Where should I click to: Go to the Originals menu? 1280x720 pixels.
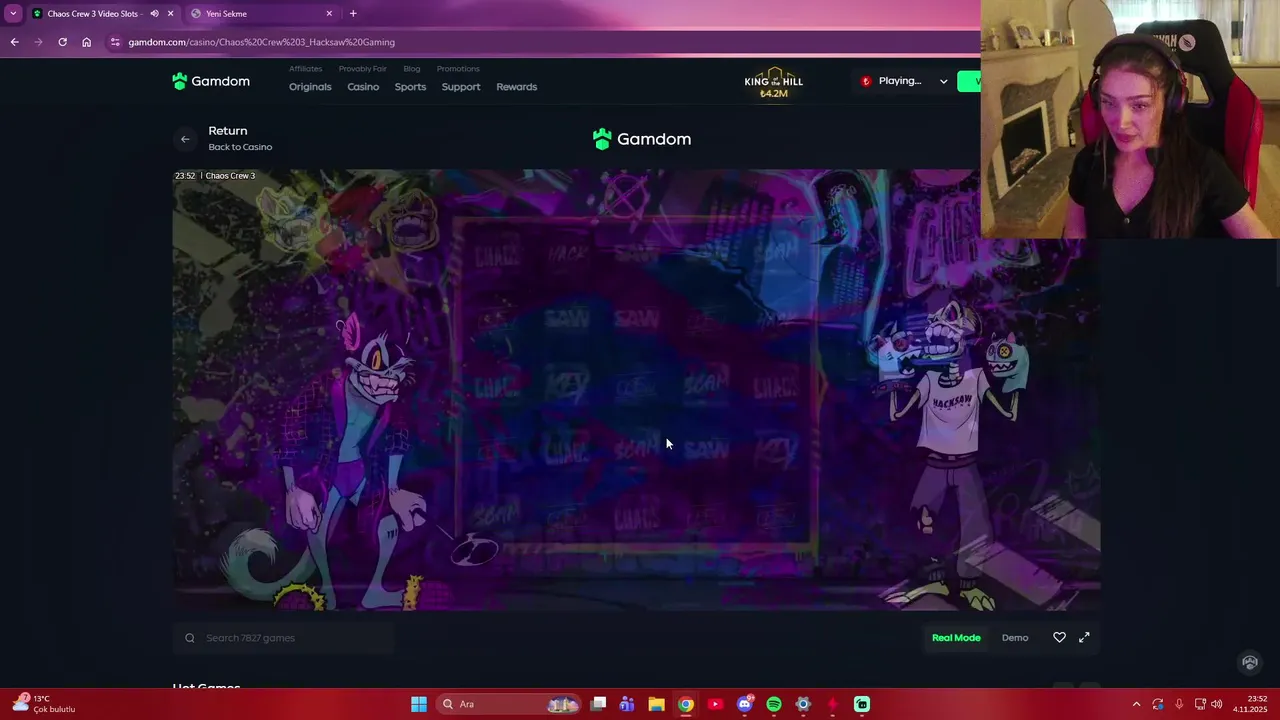coord(310,87)
